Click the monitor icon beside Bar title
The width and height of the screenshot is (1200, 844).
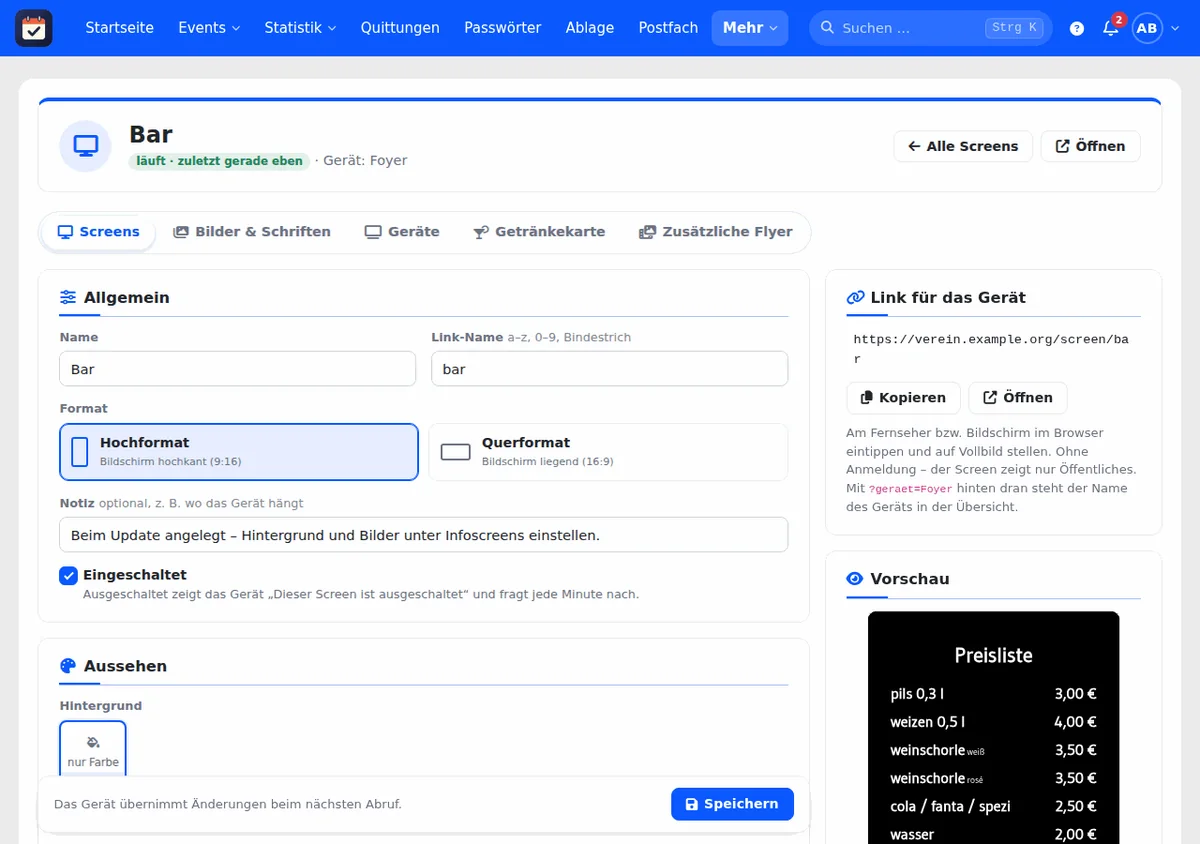pyautogui.click(x=86, y=146)
